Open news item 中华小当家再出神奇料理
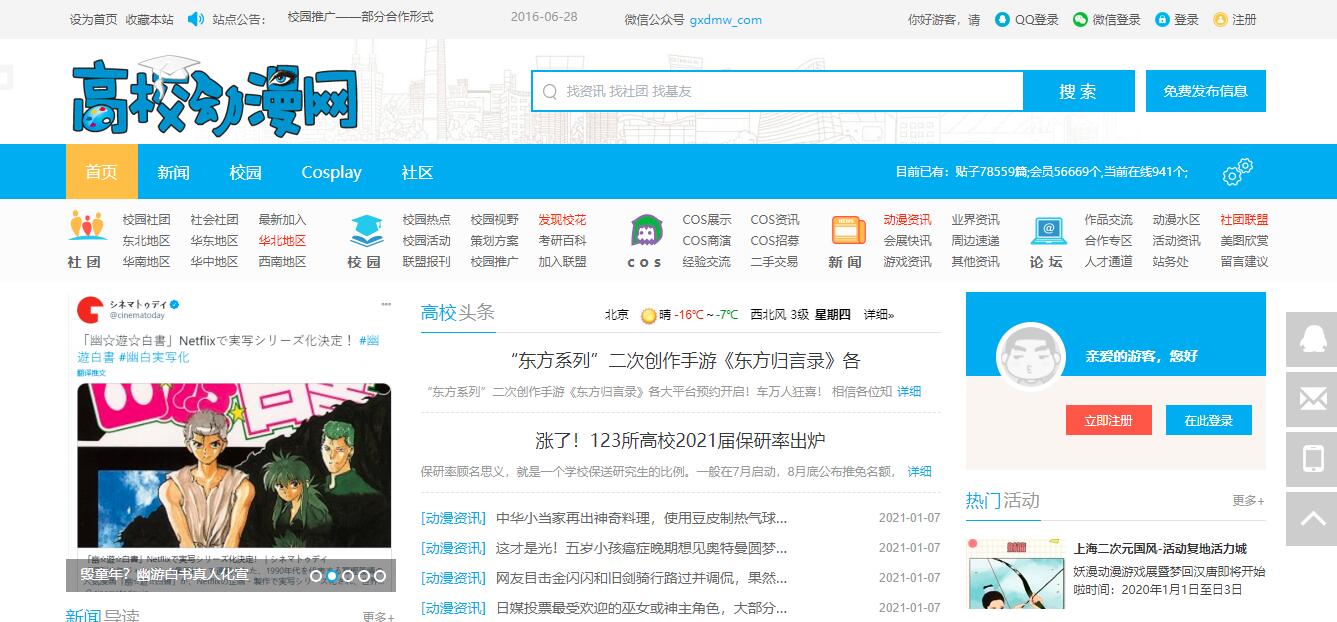1337x622 pixels. 642,518
